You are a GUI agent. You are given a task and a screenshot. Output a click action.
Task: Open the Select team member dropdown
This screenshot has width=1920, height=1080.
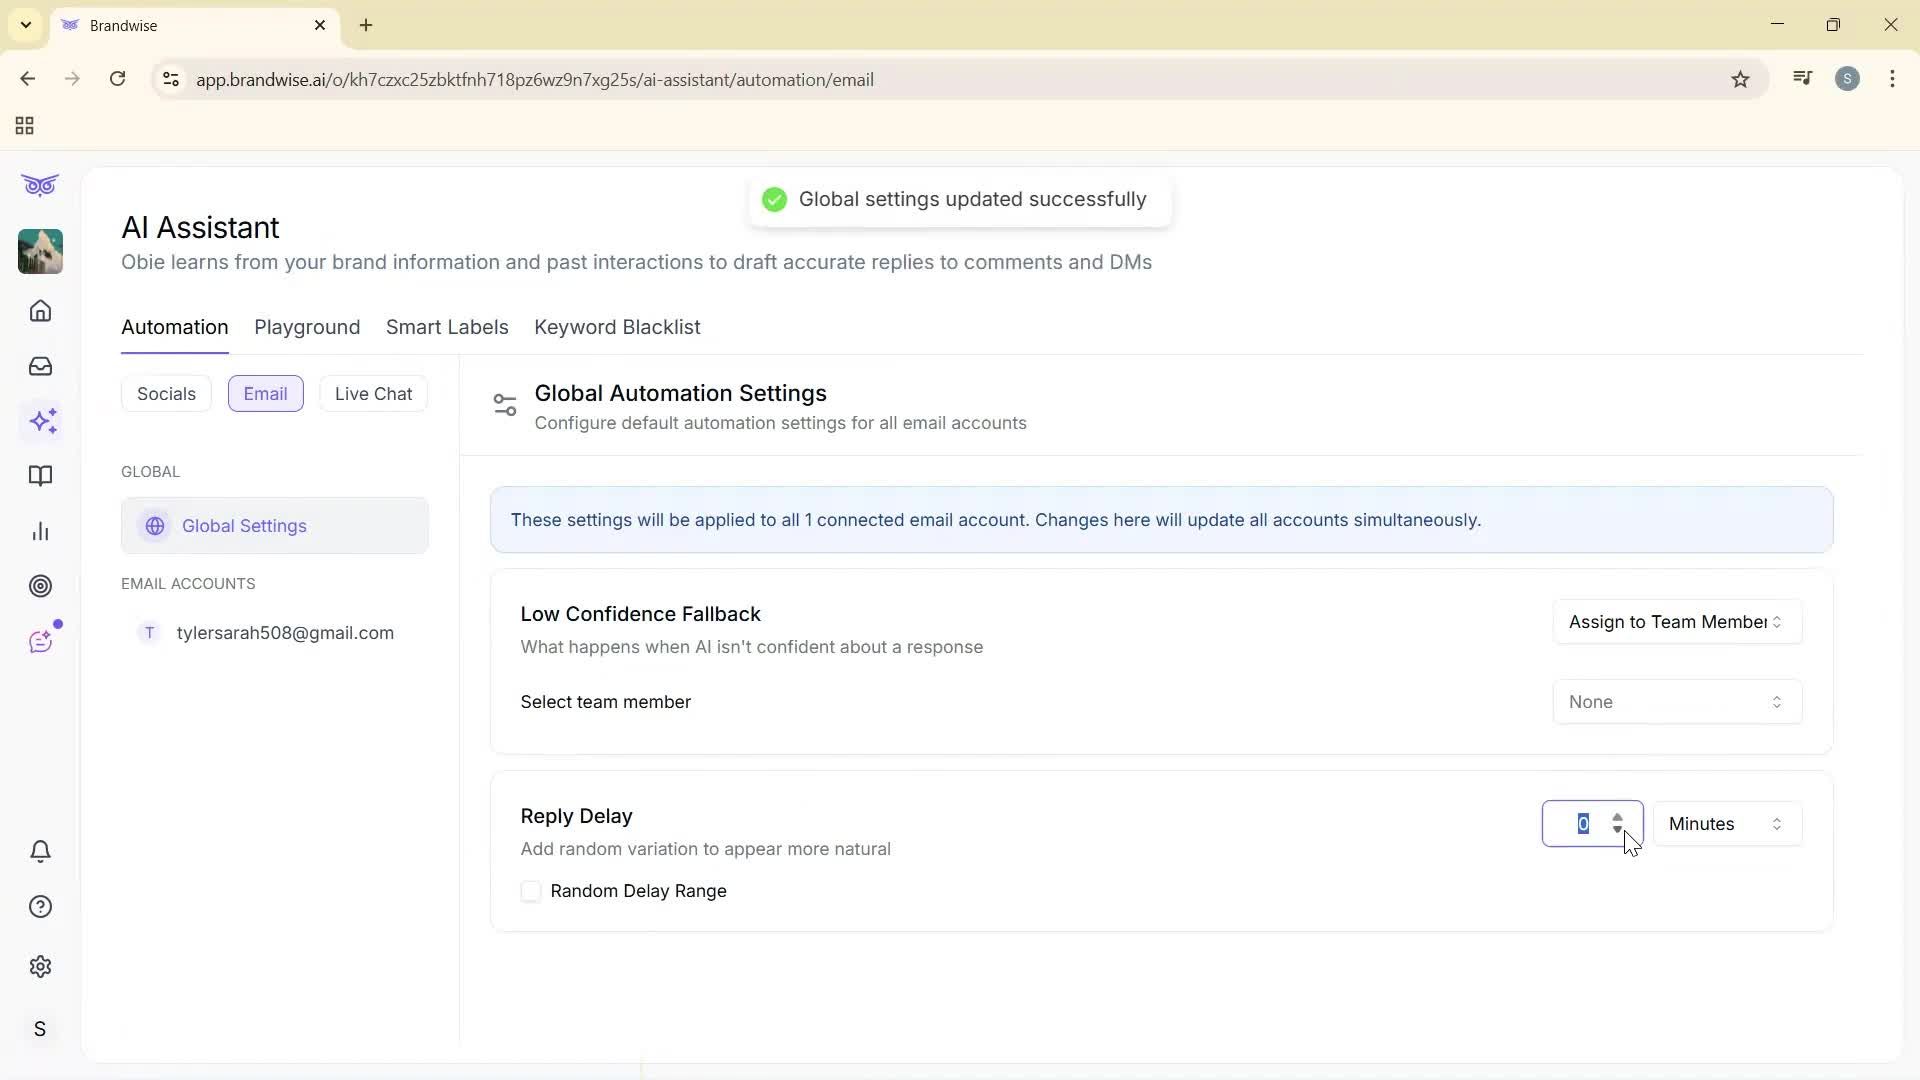pos(1676,701)
